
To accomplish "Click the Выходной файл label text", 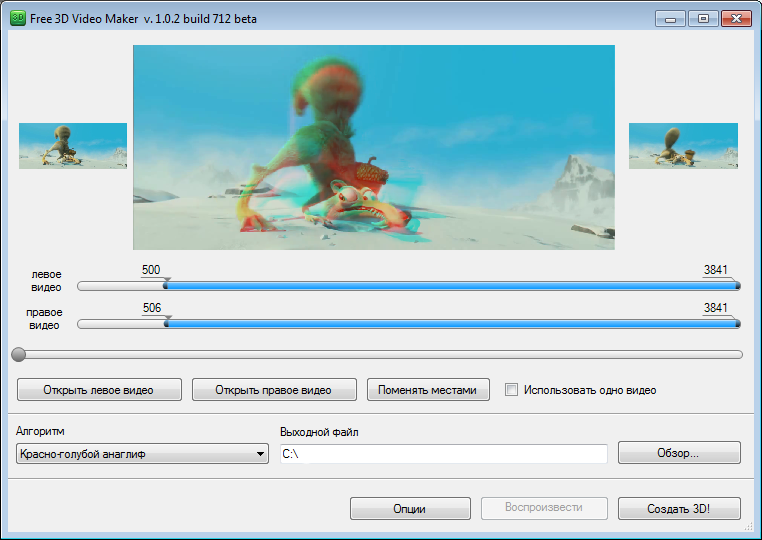I will [x=319, y=432].
